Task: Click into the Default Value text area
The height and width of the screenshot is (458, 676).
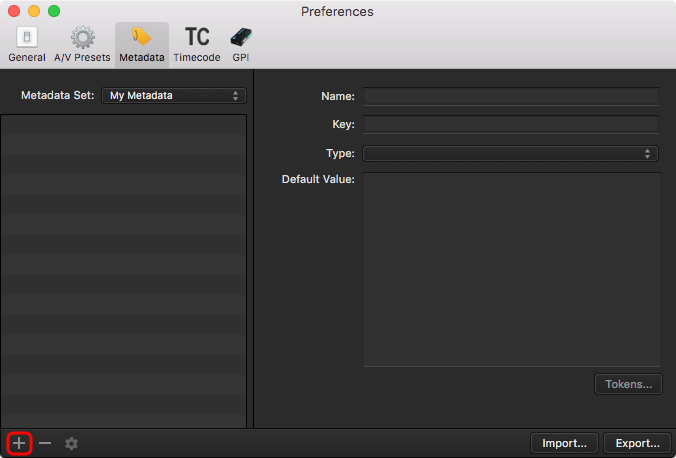Action: [512, 270]
